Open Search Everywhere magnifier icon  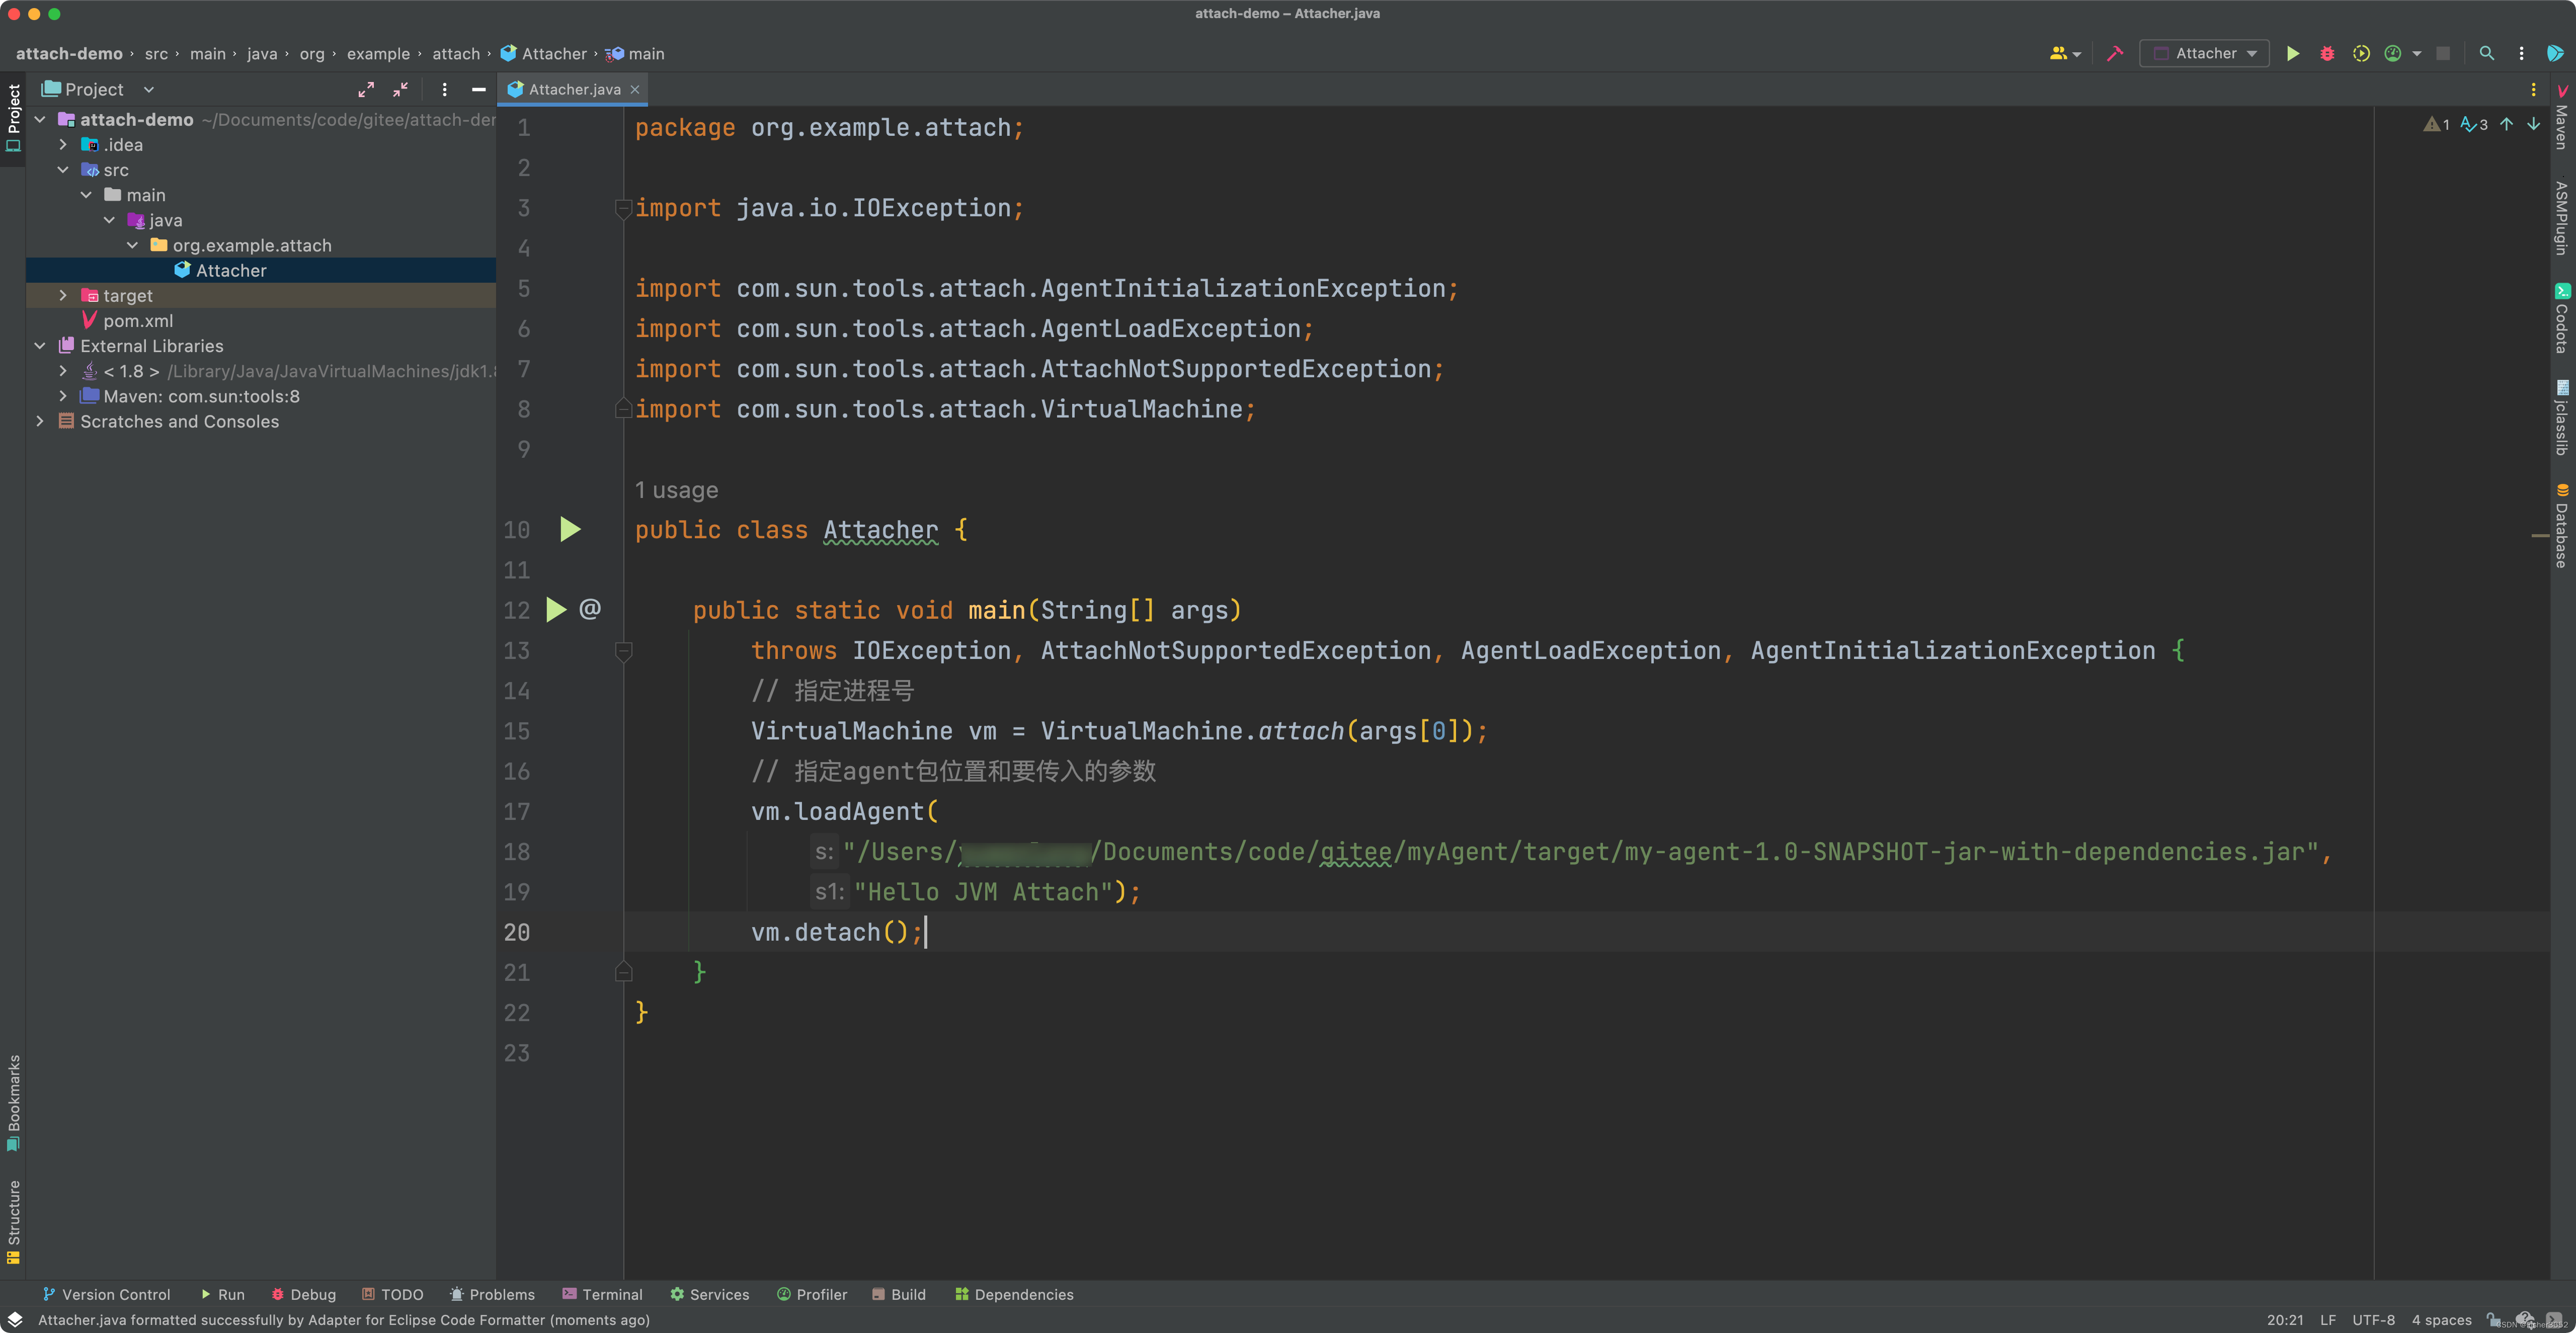tap(2487, 54)
